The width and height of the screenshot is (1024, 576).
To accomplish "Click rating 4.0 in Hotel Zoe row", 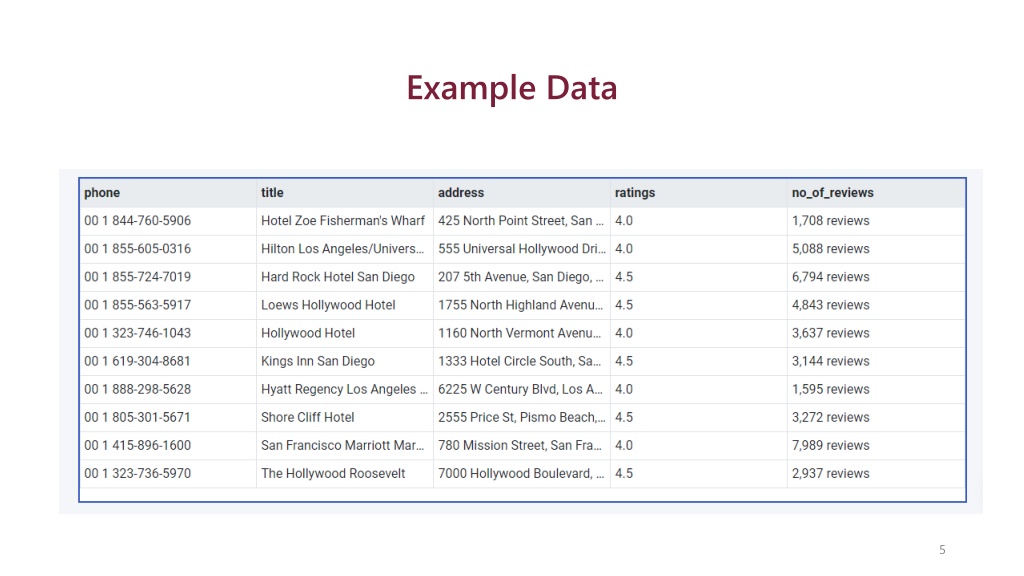I will (624, 221).
